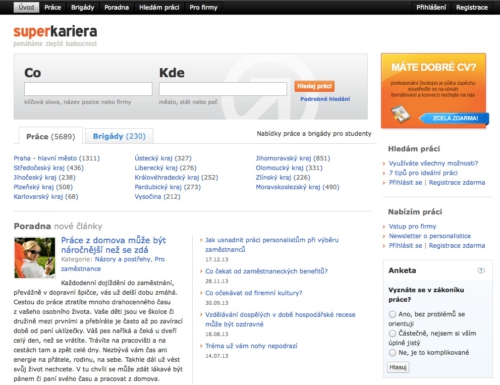The height and width of the screenshot is (385, 500).
Task: Open Poradna in the top menu
Action: point(116,7)
